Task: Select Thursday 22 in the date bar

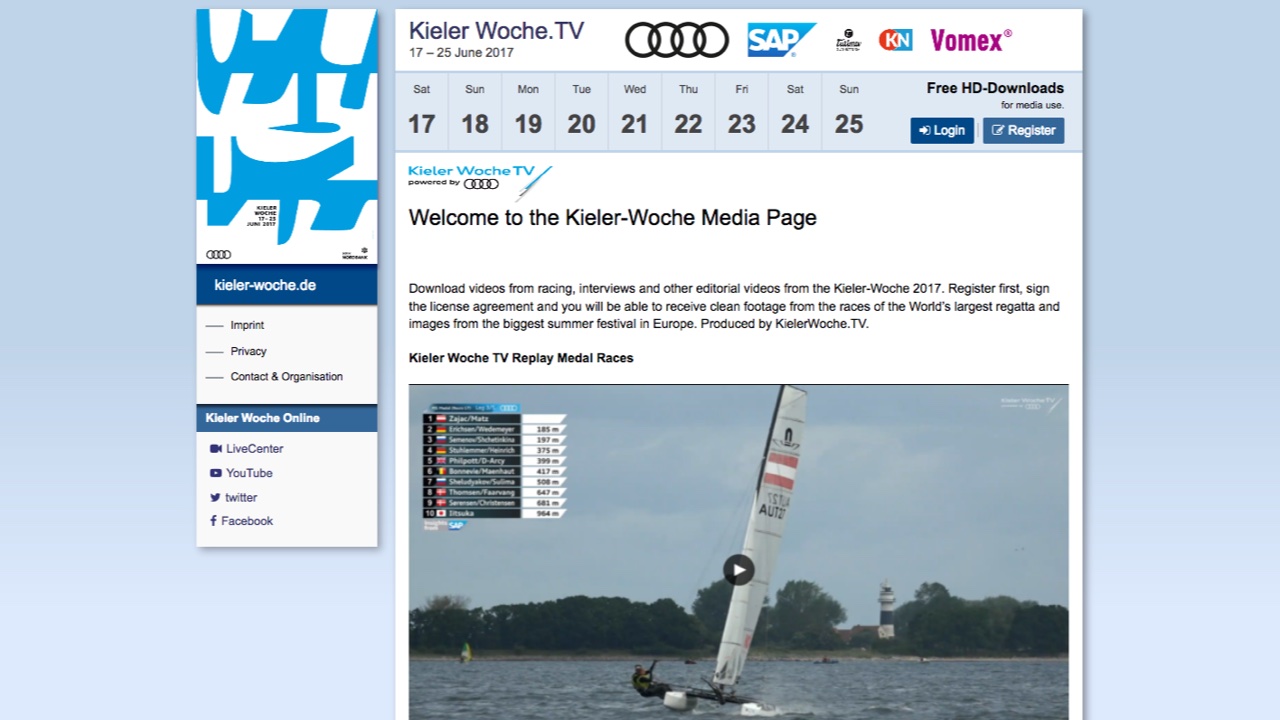Action: (x=688, y=111)
